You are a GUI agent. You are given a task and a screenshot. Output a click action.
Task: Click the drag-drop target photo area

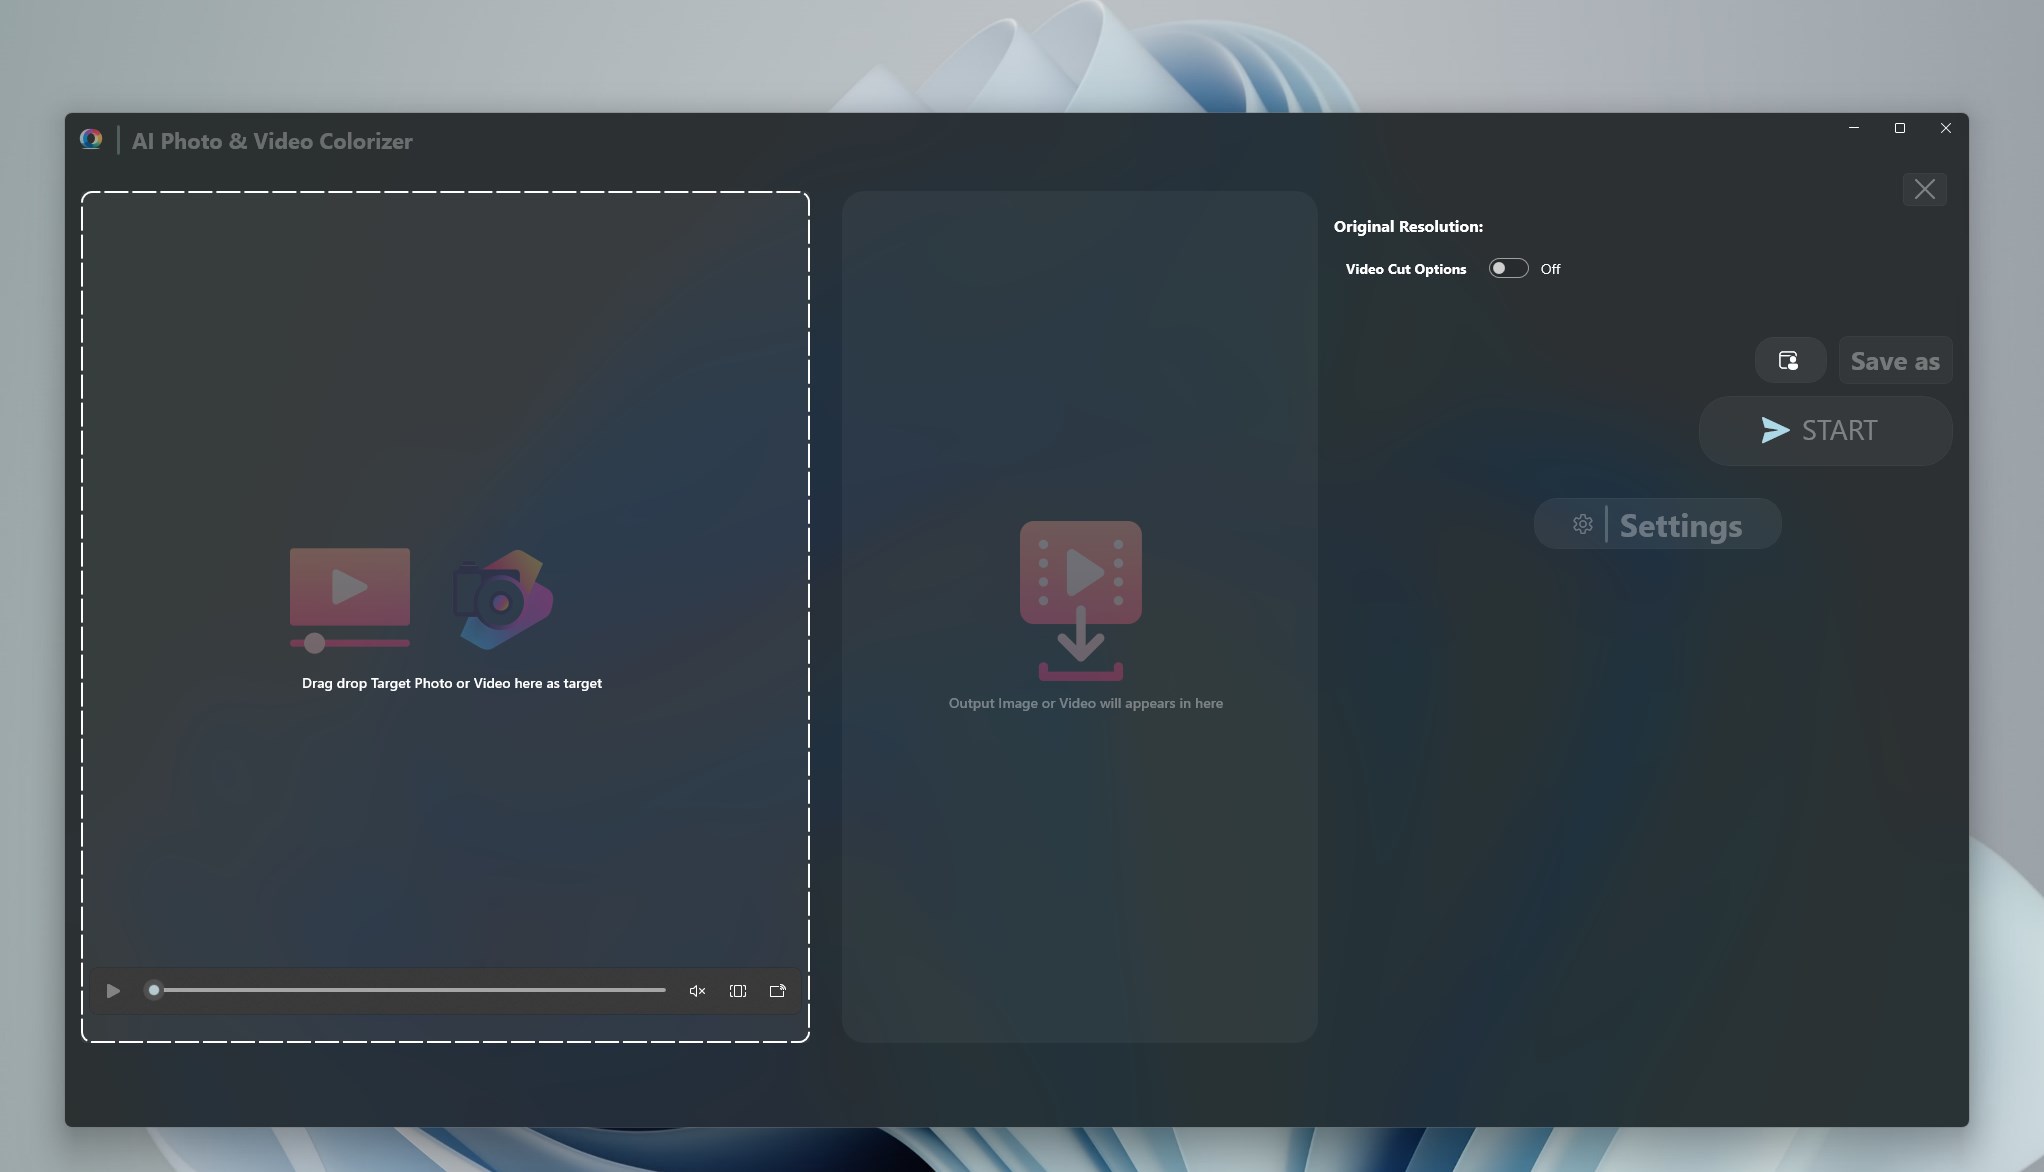447,600
